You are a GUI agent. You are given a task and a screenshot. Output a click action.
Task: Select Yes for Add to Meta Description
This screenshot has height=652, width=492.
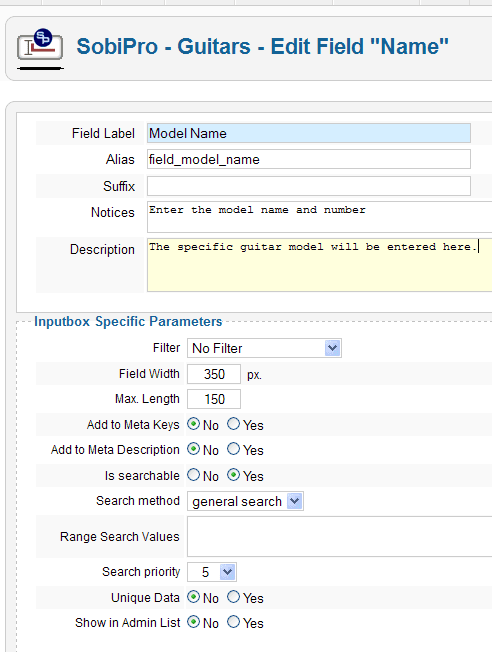tap(233, 449)
